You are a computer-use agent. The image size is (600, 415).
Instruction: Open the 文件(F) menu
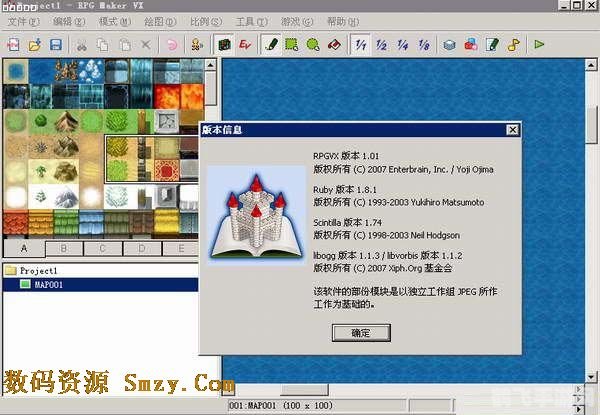(x=24, y=22)
